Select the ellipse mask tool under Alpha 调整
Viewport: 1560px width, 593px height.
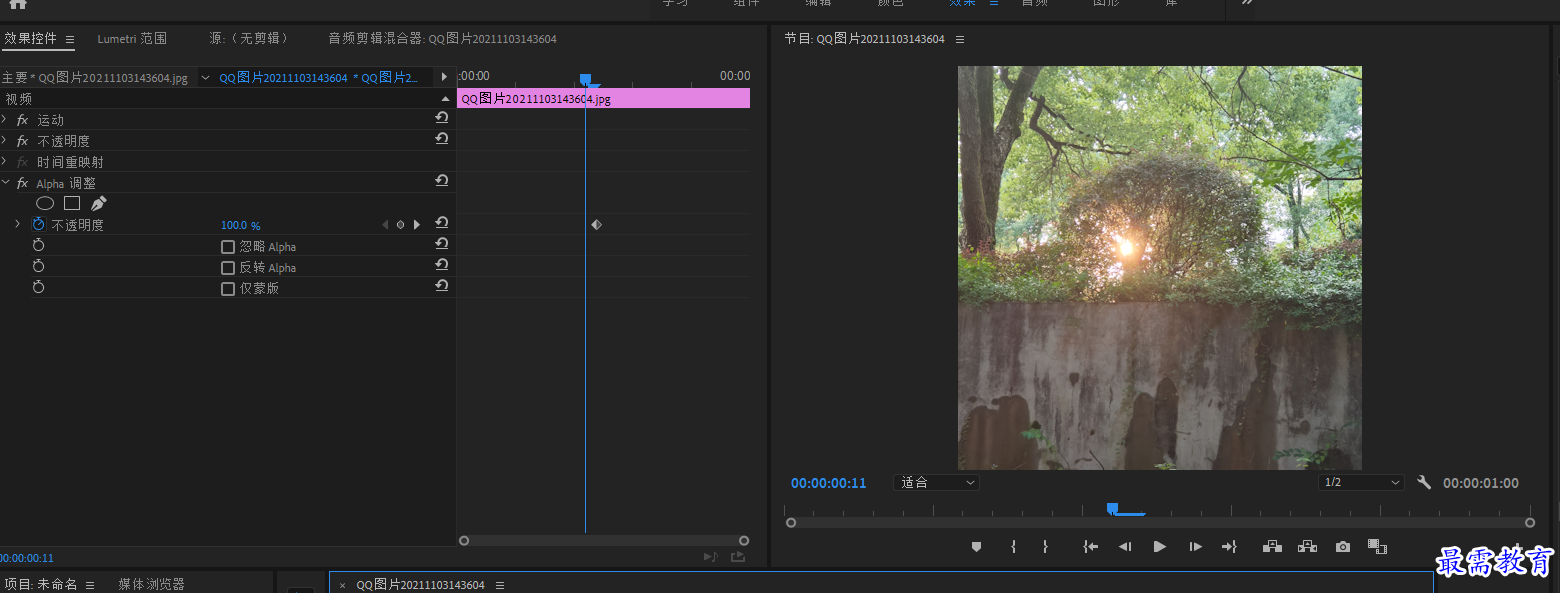coord(45,203)
